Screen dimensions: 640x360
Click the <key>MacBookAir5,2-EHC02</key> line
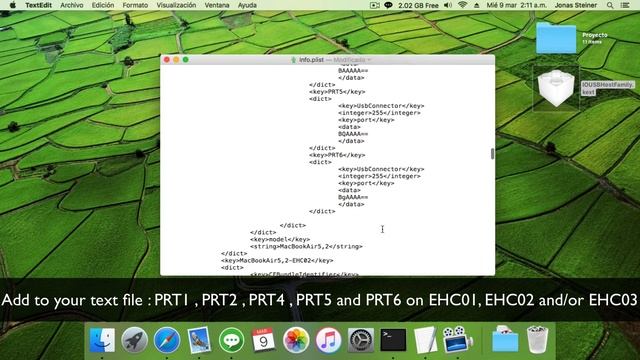coord(277,260)
